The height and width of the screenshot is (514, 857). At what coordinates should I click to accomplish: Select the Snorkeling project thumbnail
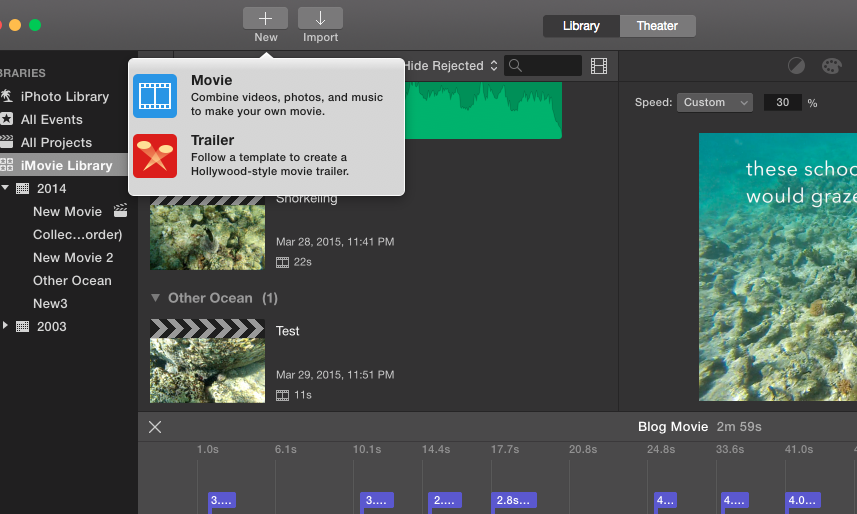(x=208, y=233)
